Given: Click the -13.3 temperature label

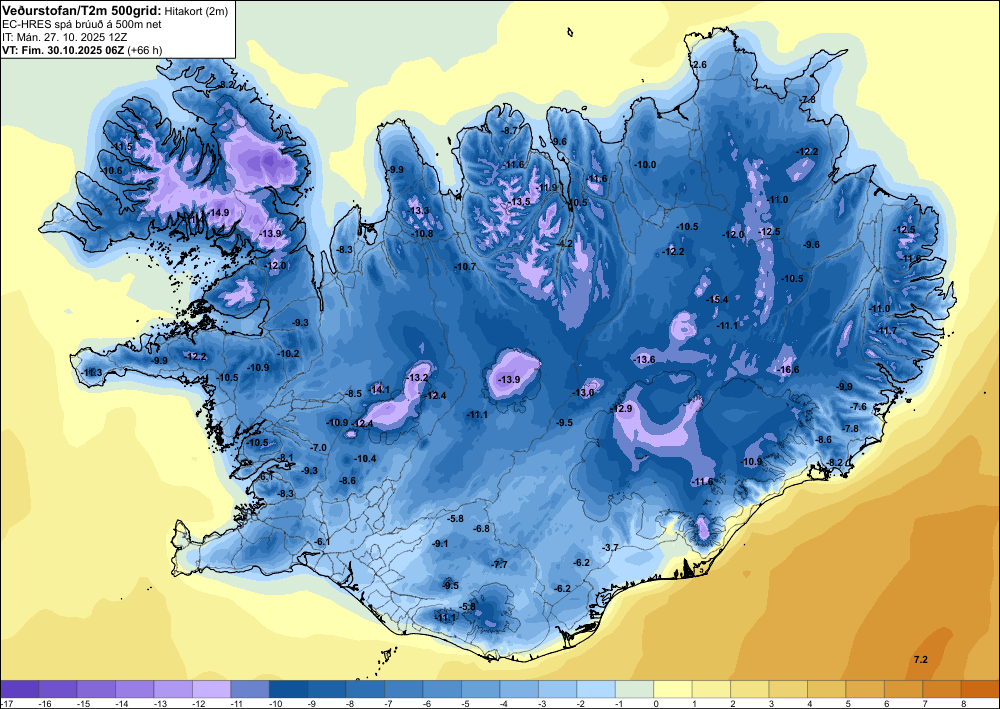Looking at the screenshot, I should (419, 211).
